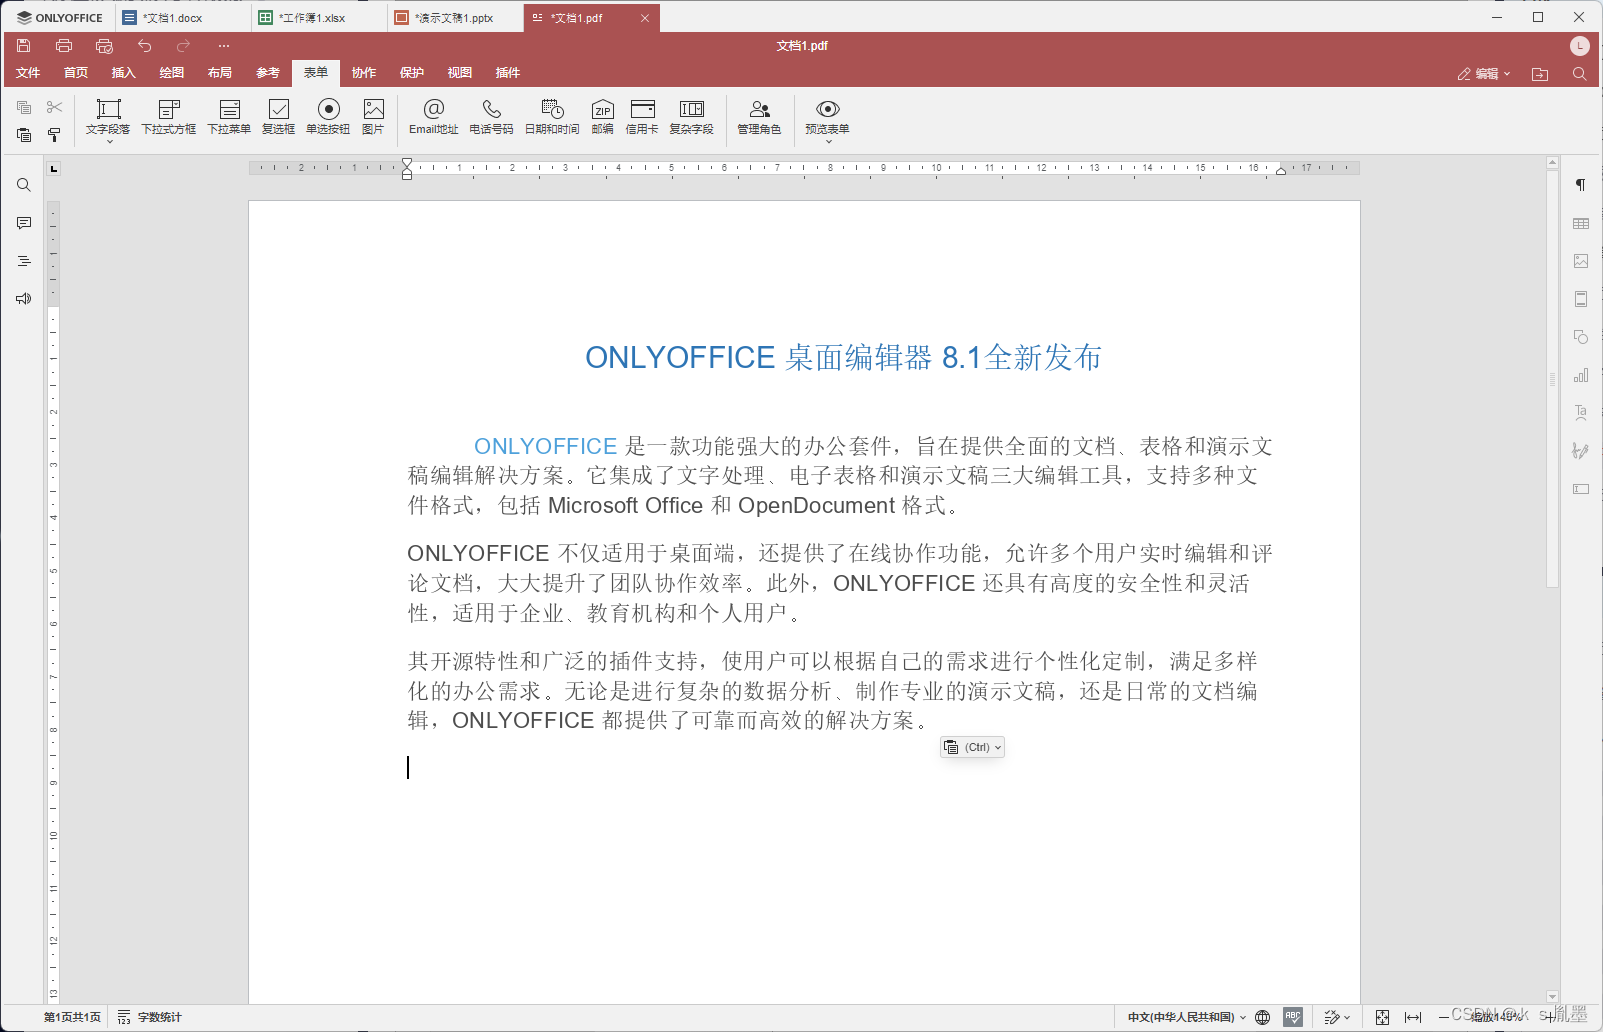The height and width of the screenshot is (1032, 1603).
Task: Open the search panel in left sidebar
Action: 24,185
